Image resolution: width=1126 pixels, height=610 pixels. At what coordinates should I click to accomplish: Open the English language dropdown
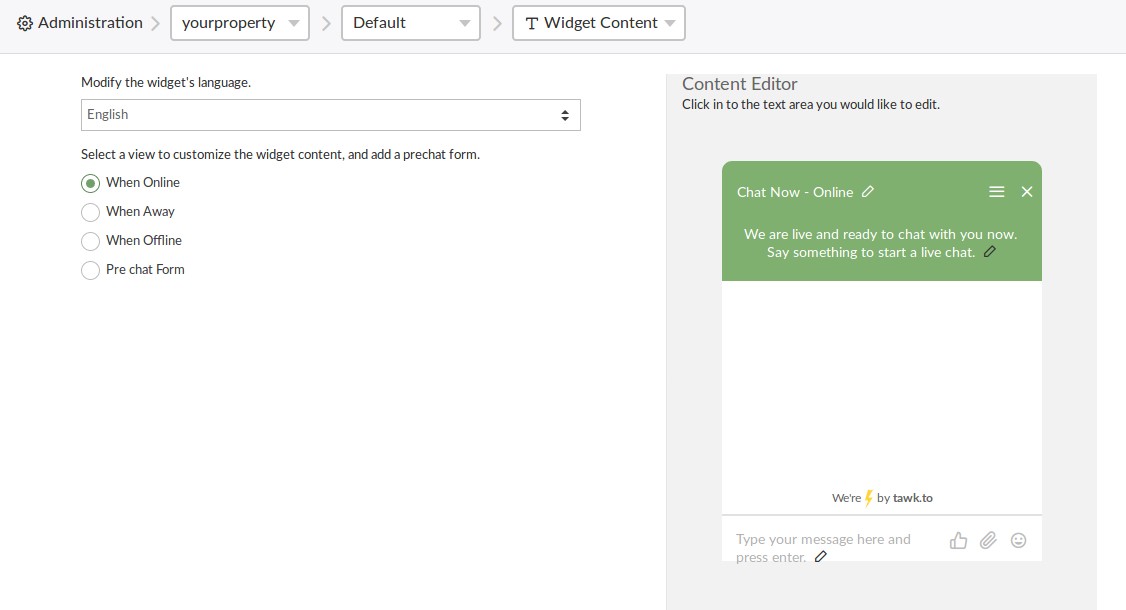(x=330, y=115)
